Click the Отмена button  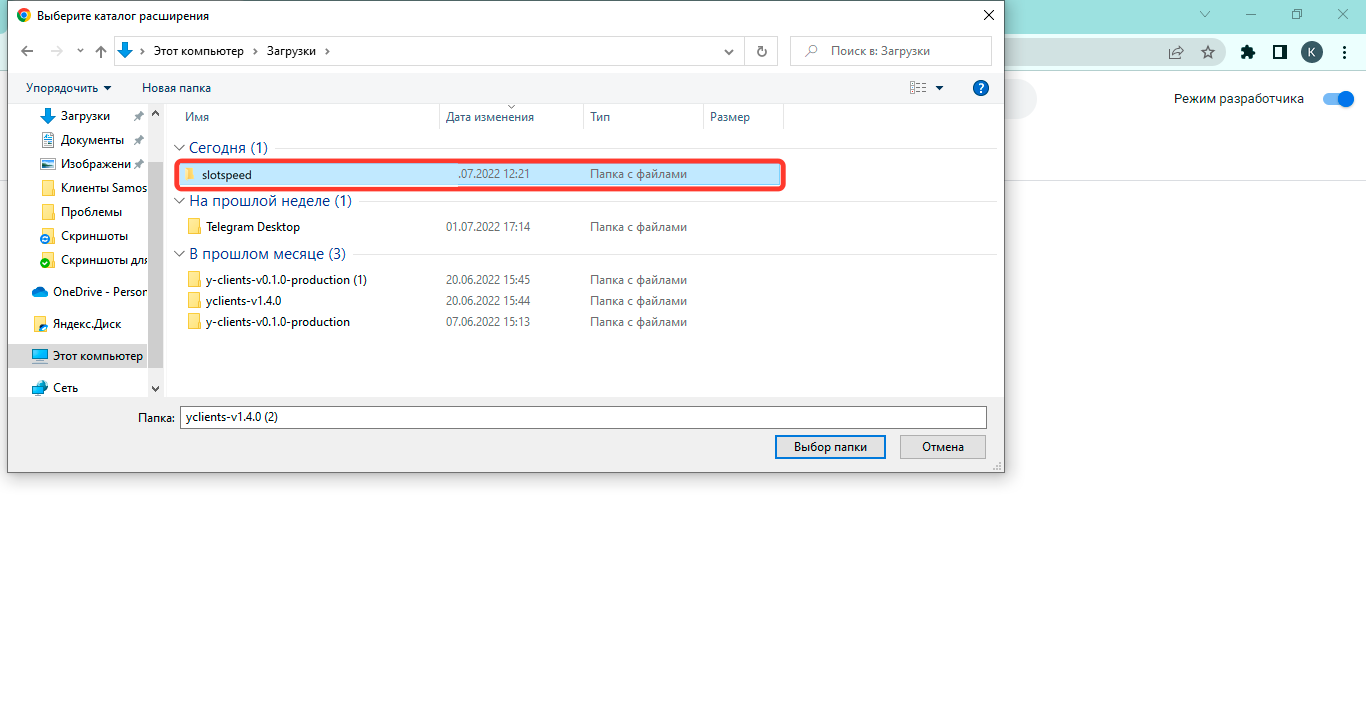click(x=942, y=447)
